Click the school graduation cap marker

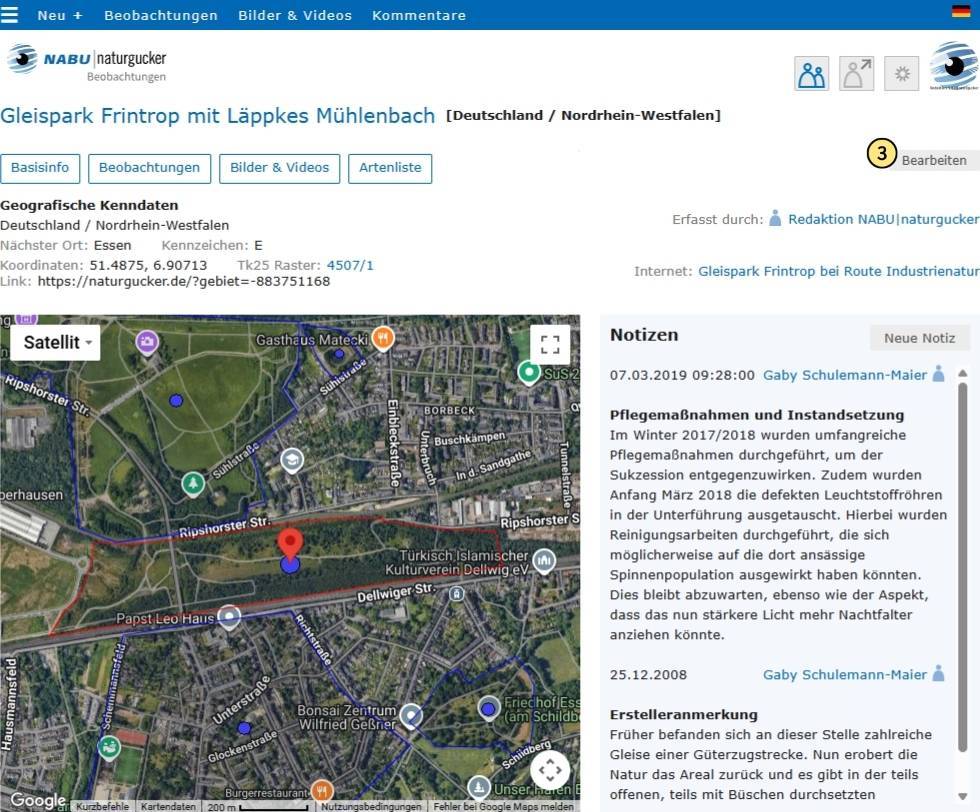[x=292, y=461]
